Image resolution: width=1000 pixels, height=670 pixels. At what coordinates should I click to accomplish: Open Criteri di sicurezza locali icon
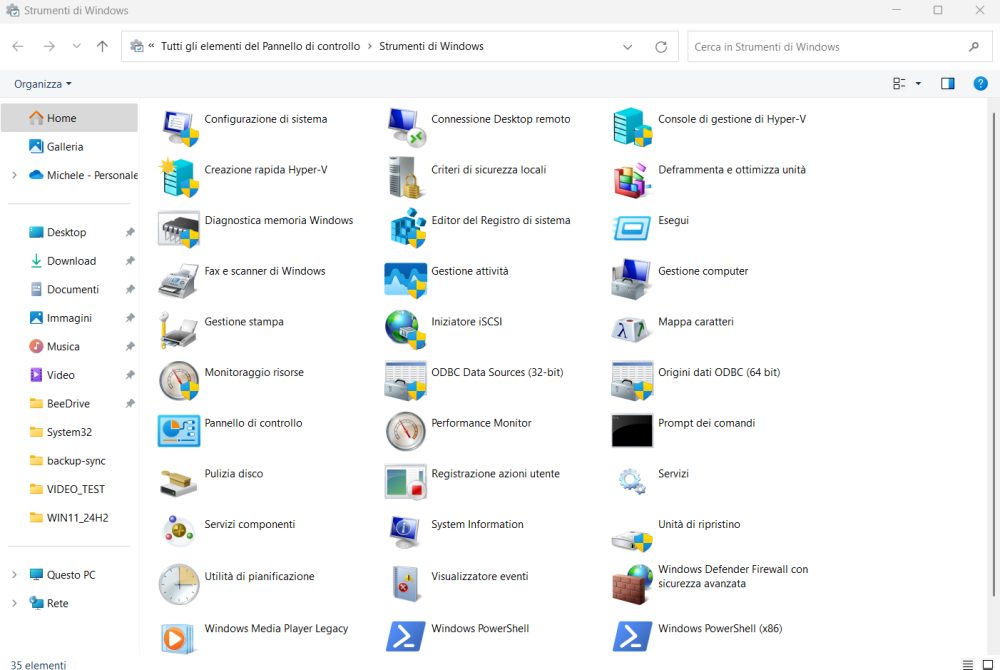tap(406, 178)
